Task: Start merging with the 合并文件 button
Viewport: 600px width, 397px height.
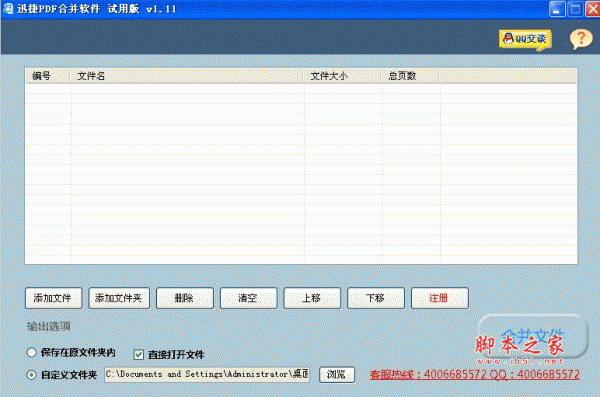Action: click(532, 337)
